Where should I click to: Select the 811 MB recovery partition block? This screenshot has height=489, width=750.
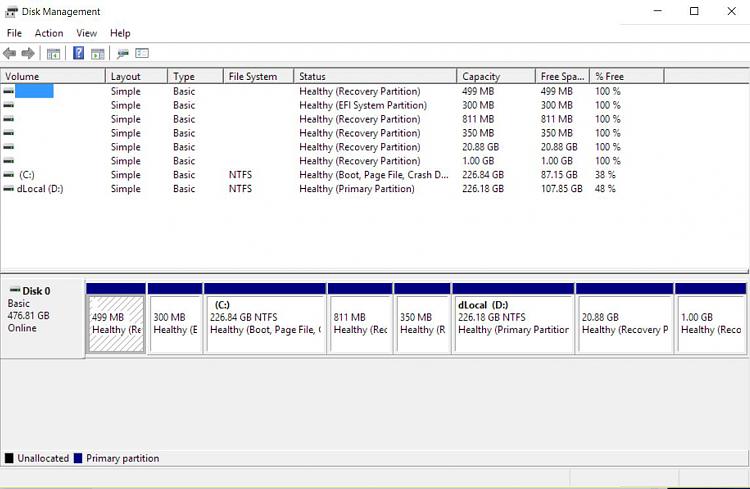point(361,324)
